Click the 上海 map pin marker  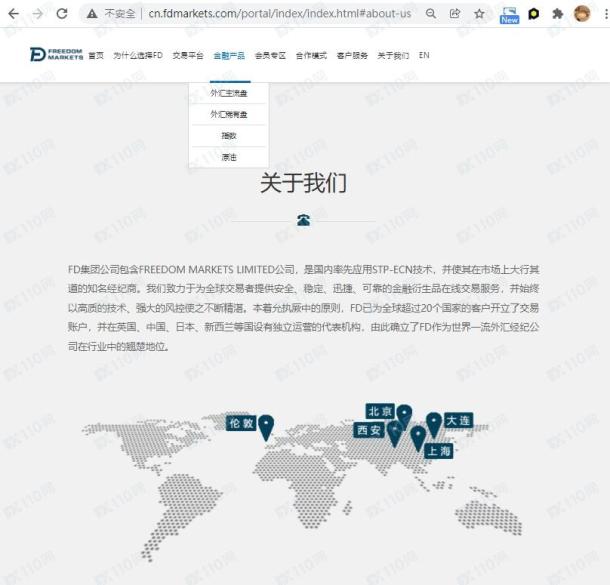pos(418,438)
